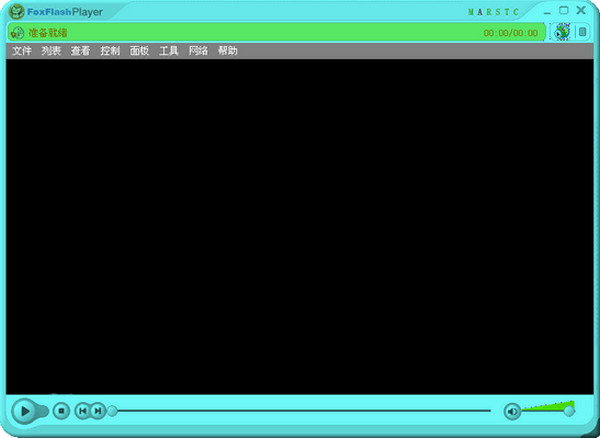The image size is (600, 438).
Task: Click the Stop playback button
Action: point(61,410)
